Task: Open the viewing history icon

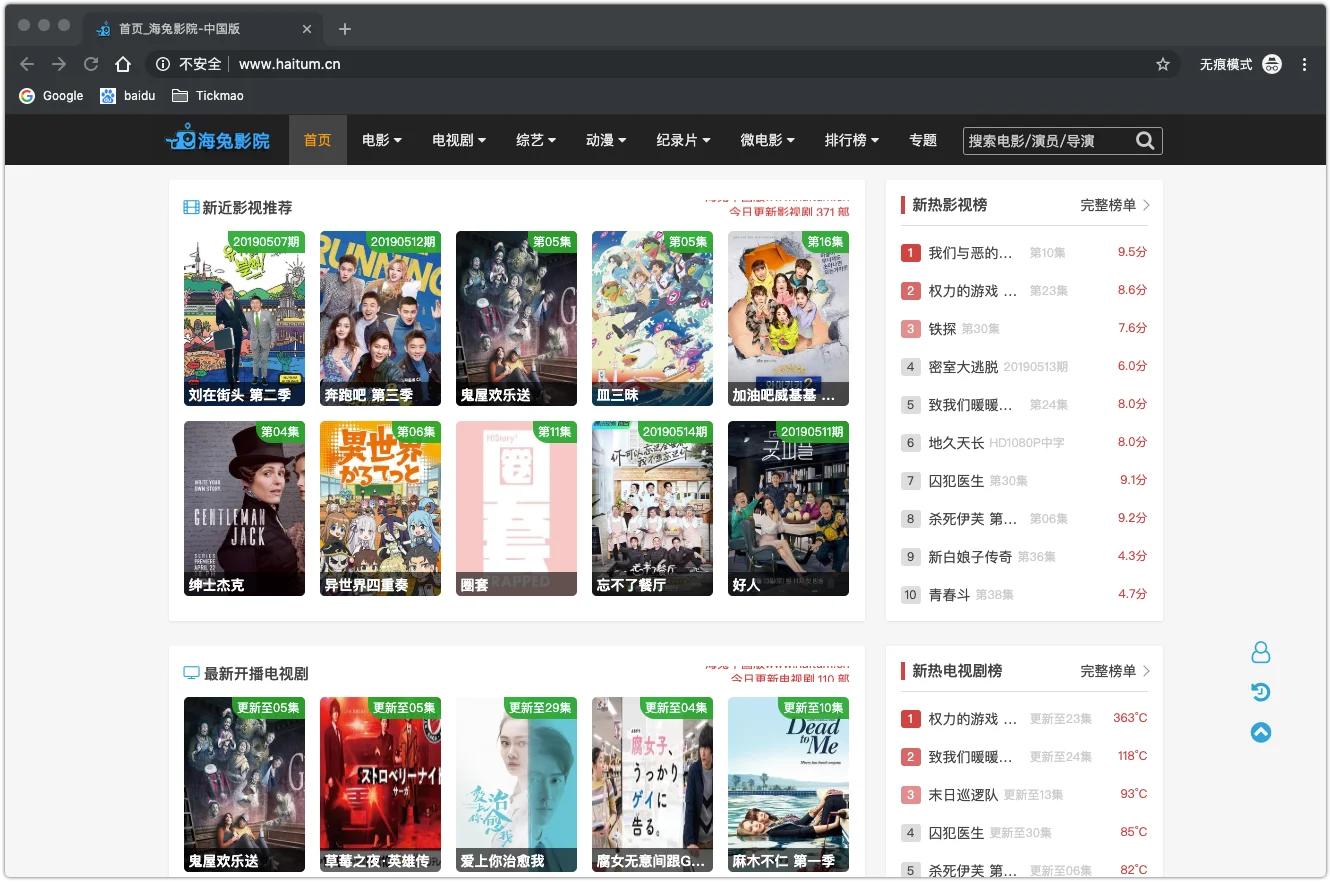Action: click(x=1261, y=692)
